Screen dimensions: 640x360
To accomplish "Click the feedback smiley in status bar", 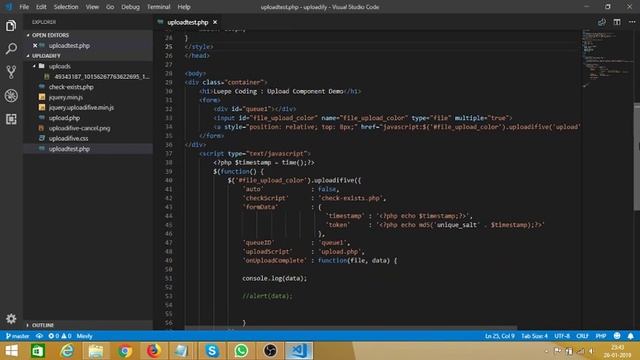I will (617, 336).
